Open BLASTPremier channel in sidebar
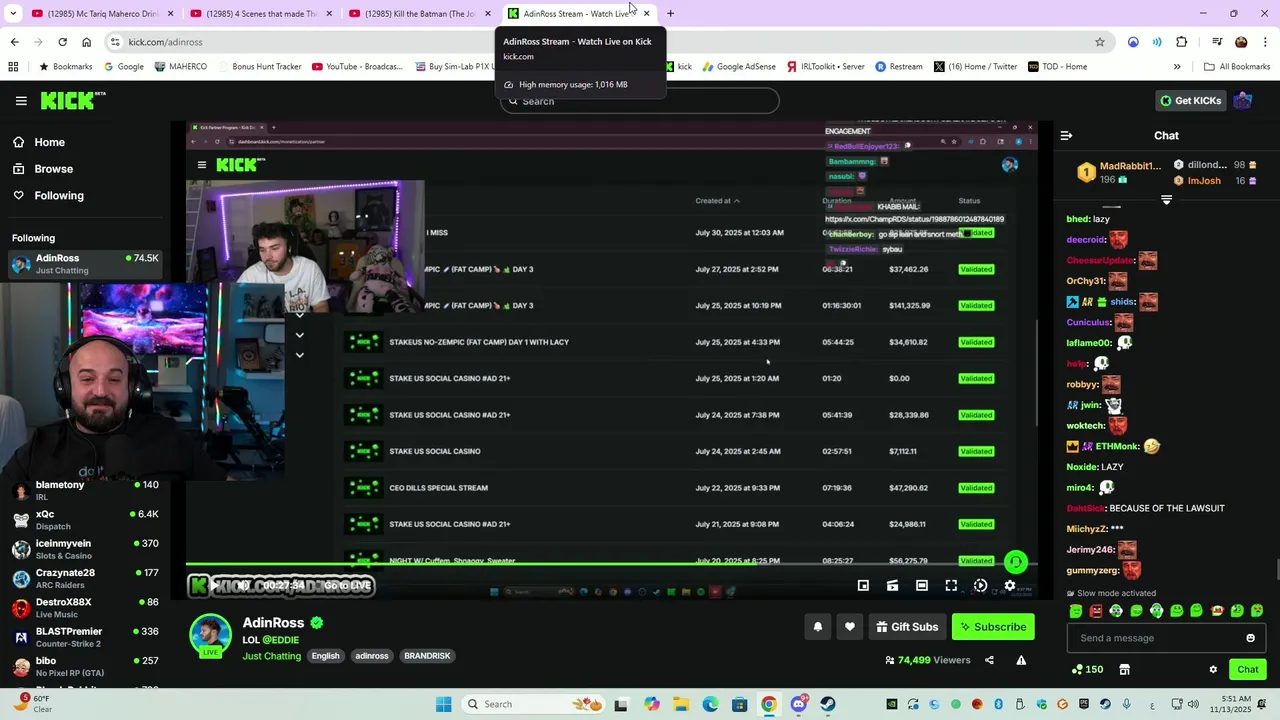Screen dimensions: 1280x720 pos(85,637)
